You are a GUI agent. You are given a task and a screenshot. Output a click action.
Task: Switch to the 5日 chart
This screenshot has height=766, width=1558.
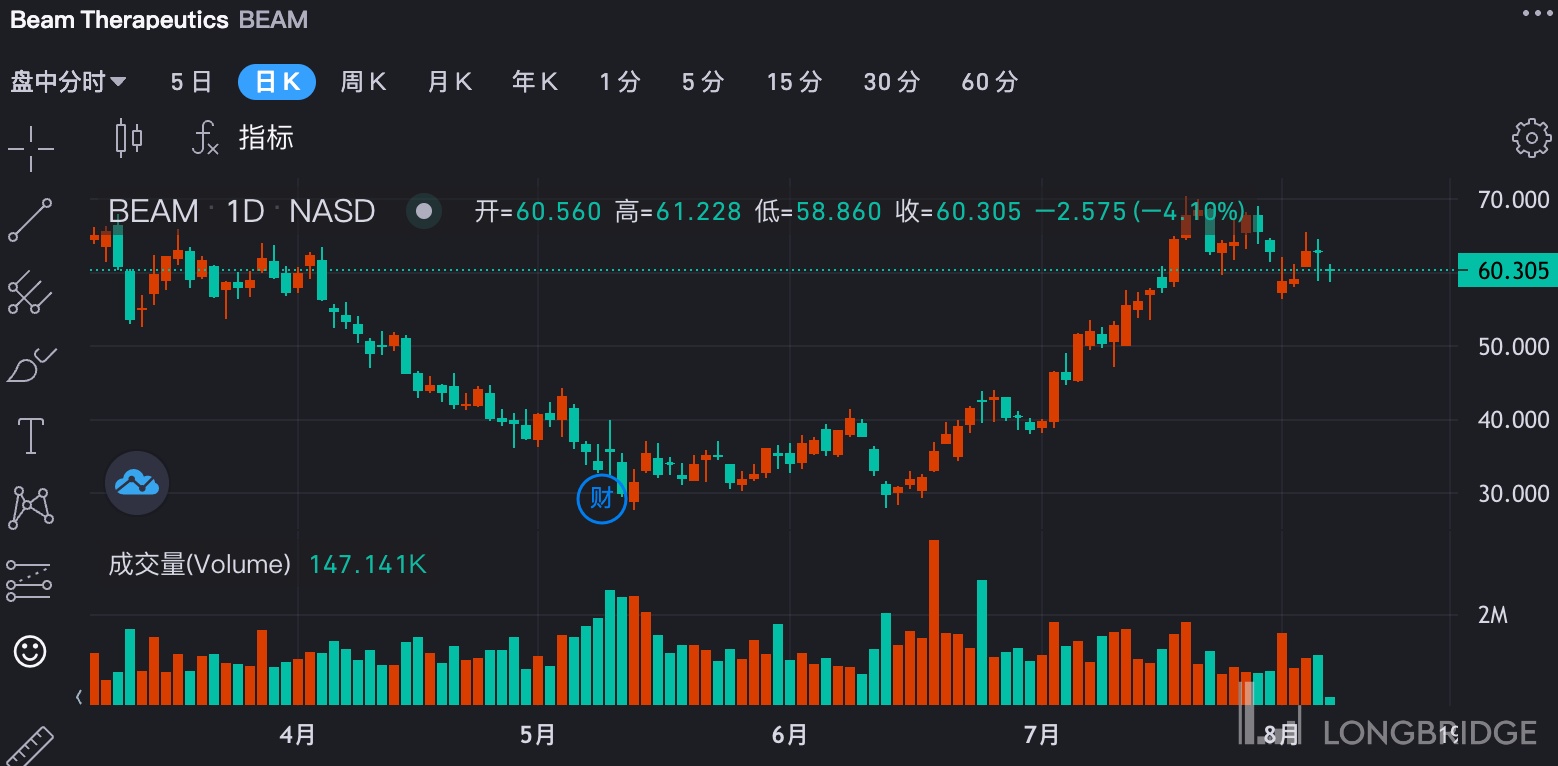pos(191,82)
